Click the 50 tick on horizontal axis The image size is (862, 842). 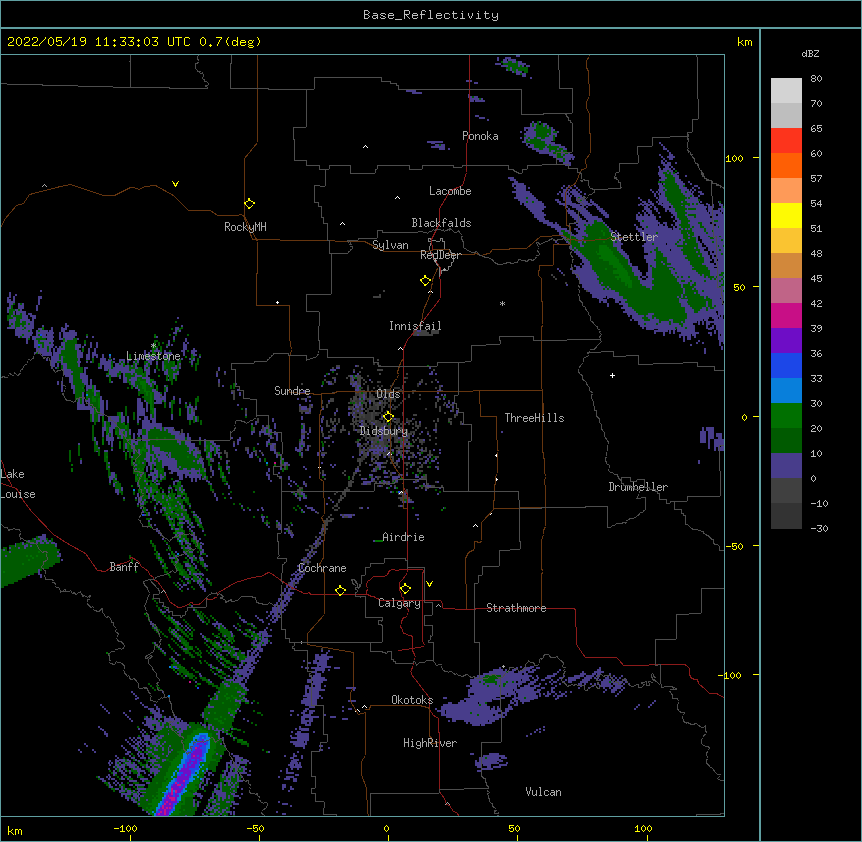(514, 828)
